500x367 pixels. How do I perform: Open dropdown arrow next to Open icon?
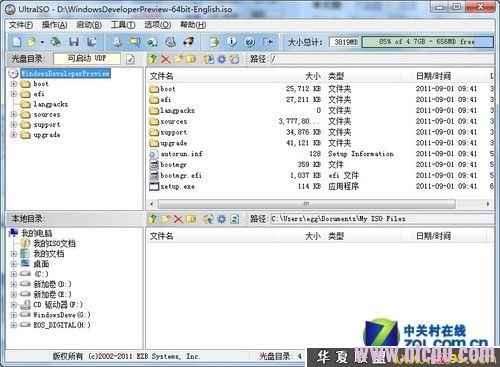click(x=42, y=42)
